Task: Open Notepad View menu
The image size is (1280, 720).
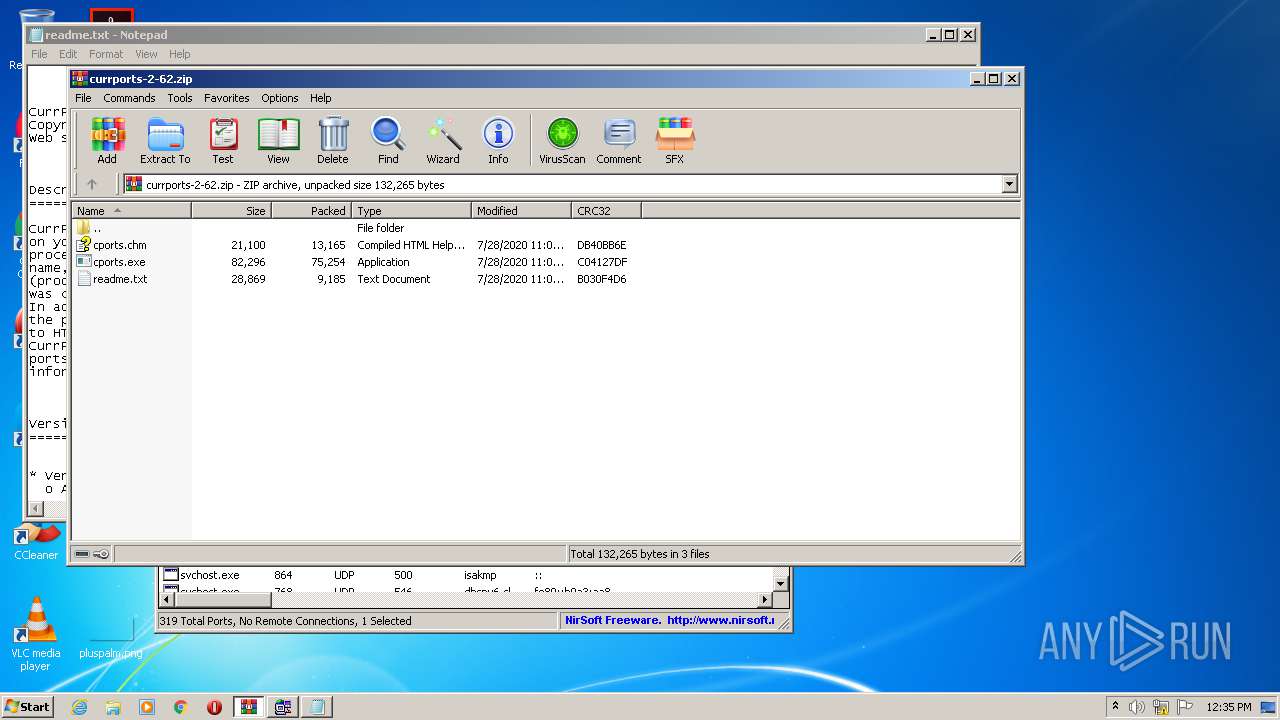Action: tap(146, 54)
